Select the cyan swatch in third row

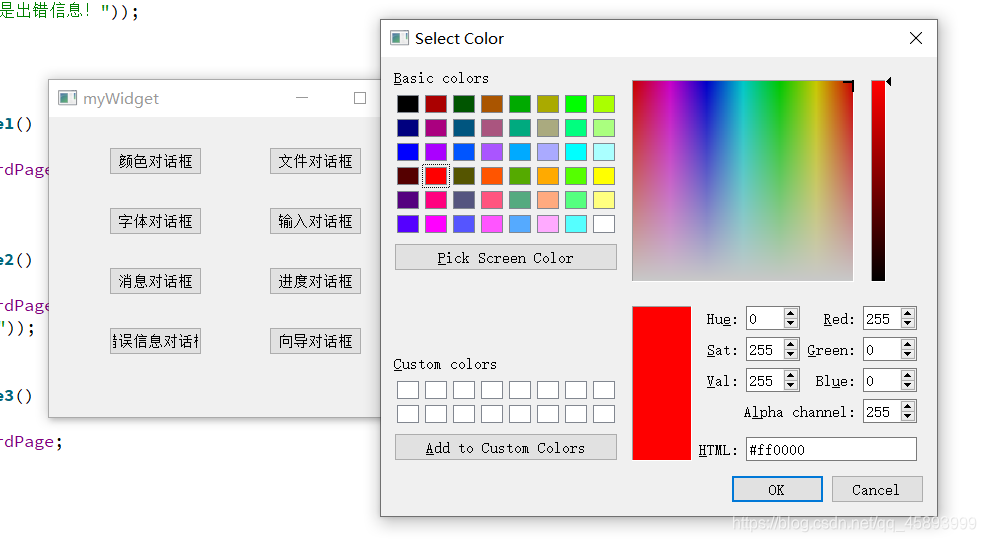575,152
